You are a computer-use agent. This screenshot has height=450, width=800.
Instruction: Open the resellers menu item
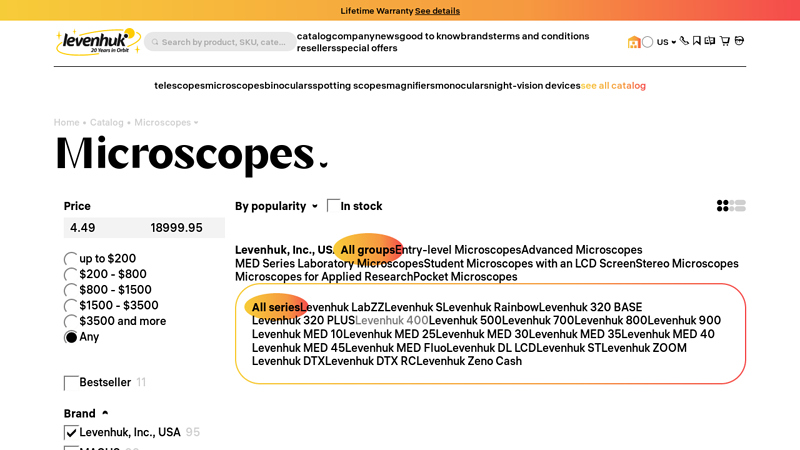316,48
